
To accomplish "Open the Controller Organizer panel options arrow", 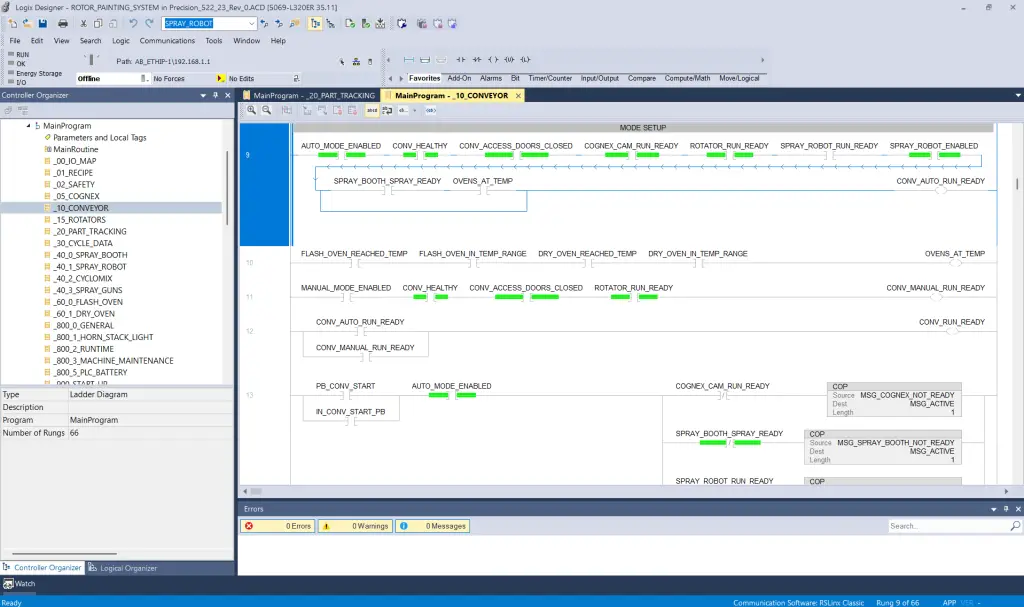I will [203, 95].
